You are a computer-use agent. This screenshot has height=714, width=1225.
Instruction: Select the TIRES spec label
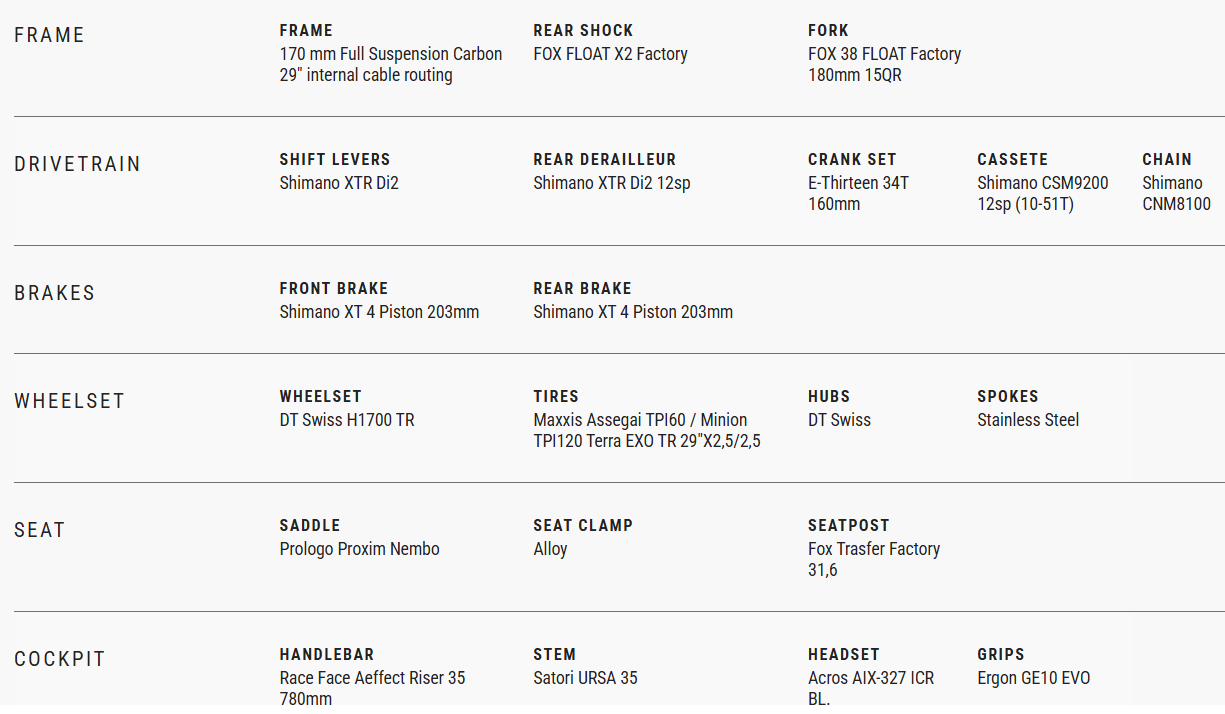click(x=556, y=397)
